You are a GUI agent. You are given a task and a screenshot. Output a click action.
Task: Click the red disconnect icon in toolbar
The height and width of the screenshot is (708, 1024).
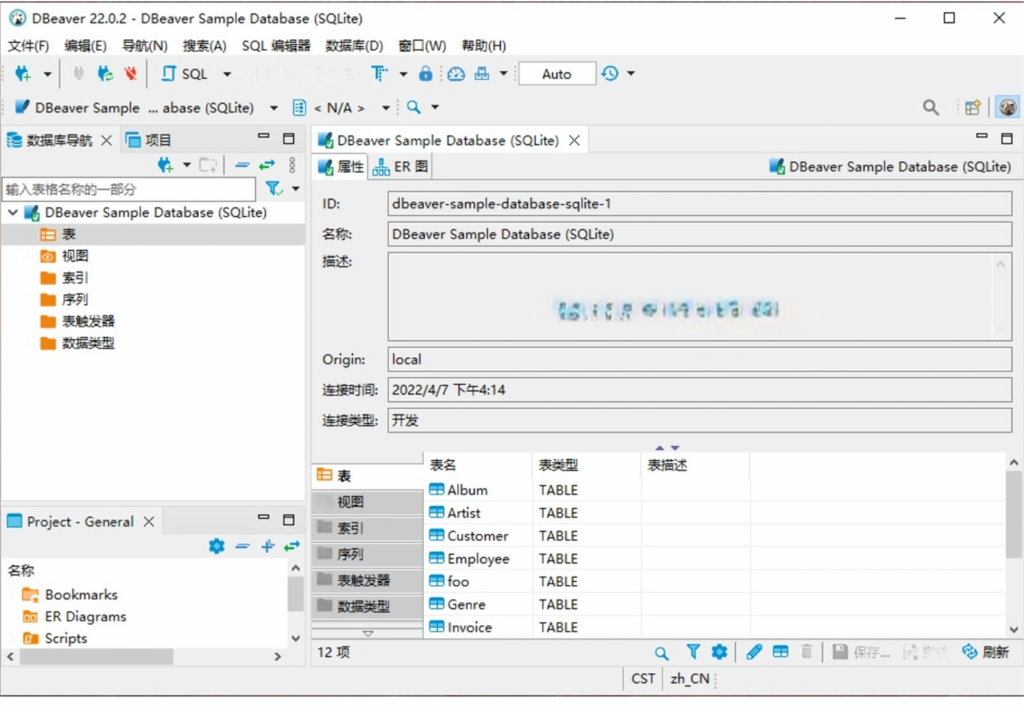pos(130,74)
